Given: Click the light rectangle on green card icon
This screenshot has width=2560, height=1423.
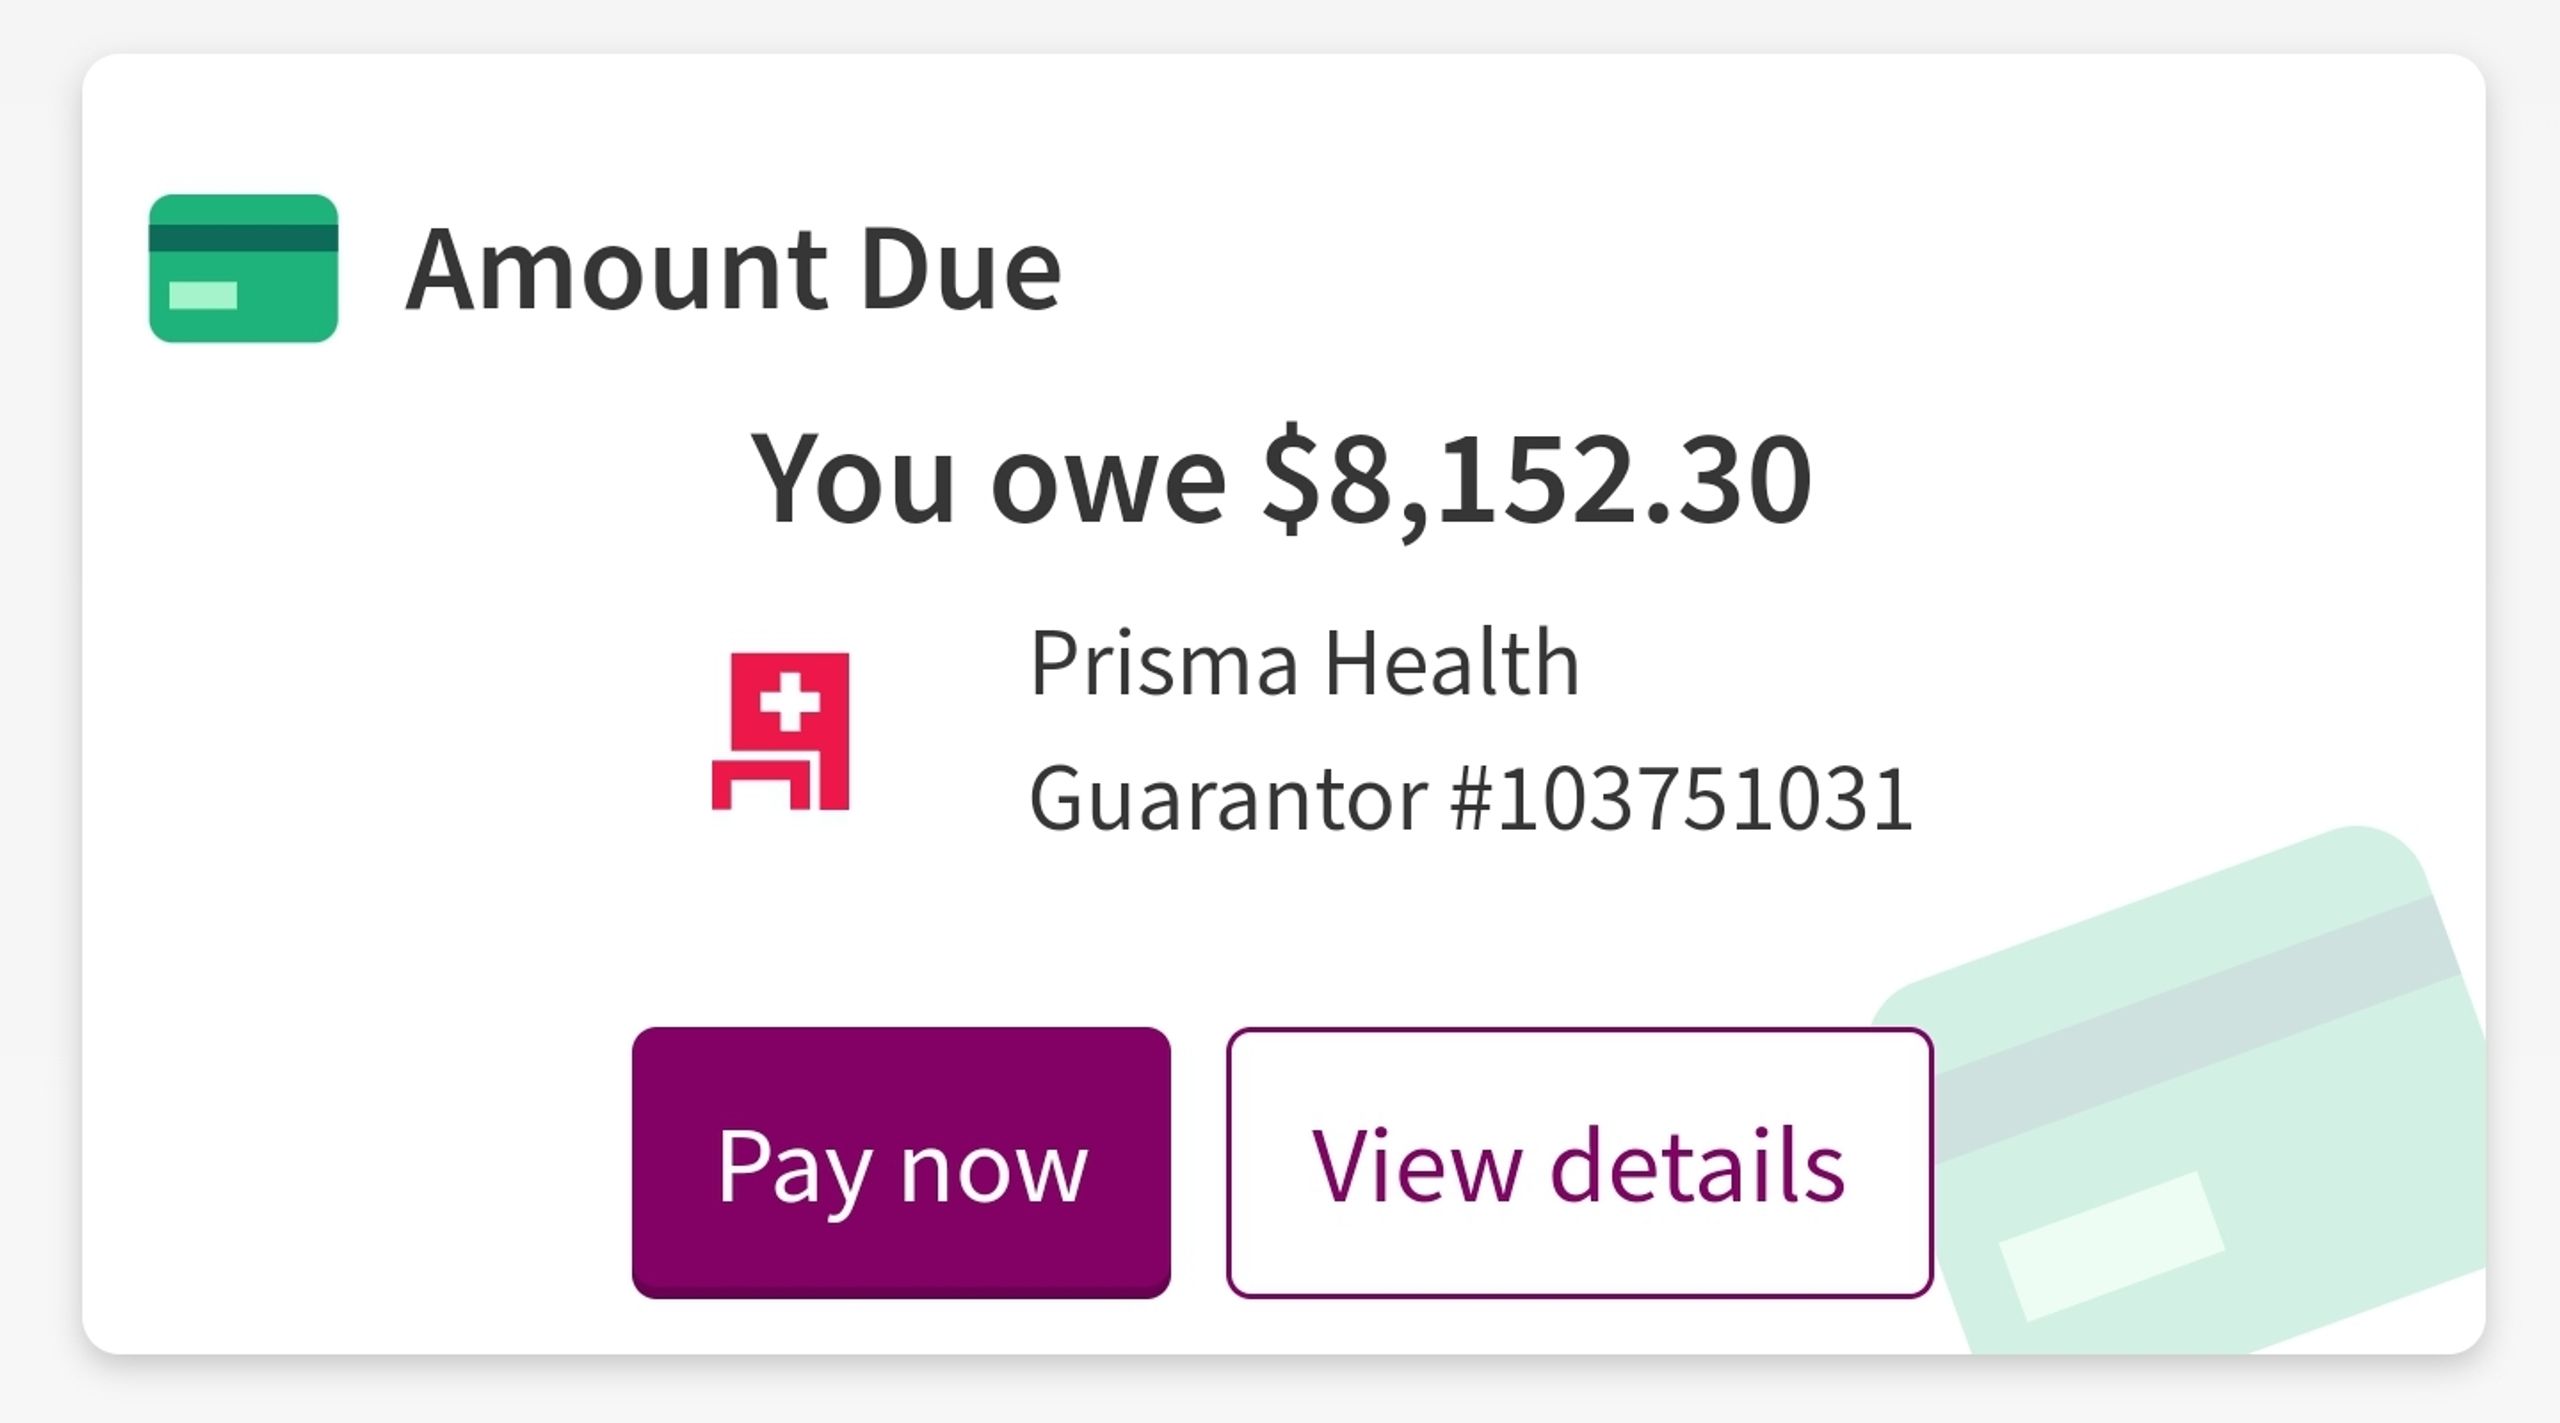Looking at the screenshot, I should click(x=203, y=296).
